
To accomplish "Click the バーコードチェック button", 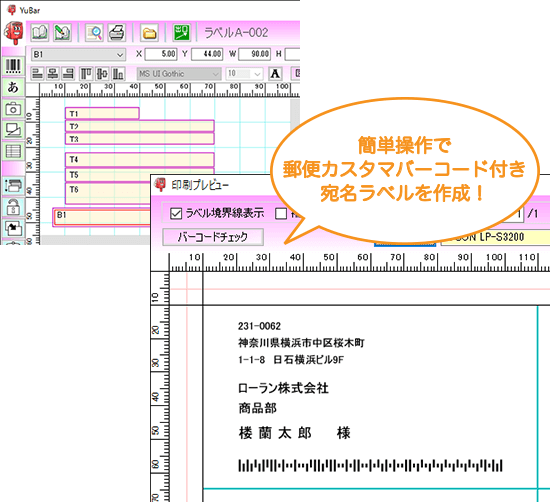I will pyautogui.click(x=213, y=237).
